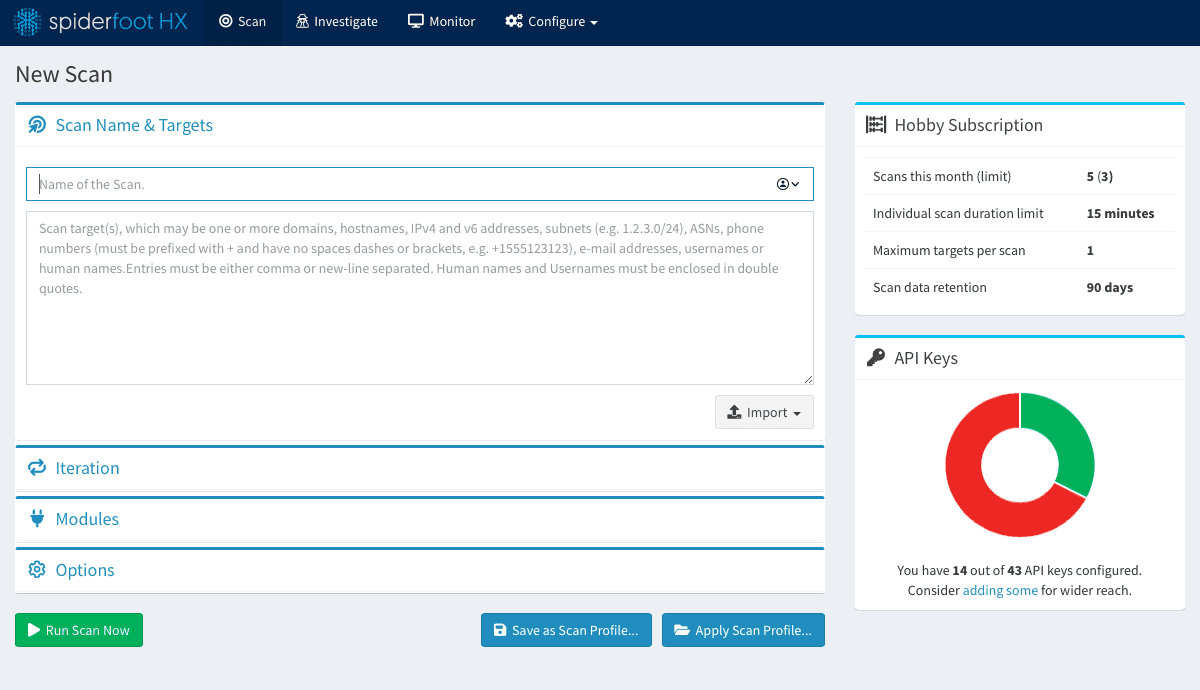Click the API Keys key icon
1200x690 pixels.
(x=876, y=358)
